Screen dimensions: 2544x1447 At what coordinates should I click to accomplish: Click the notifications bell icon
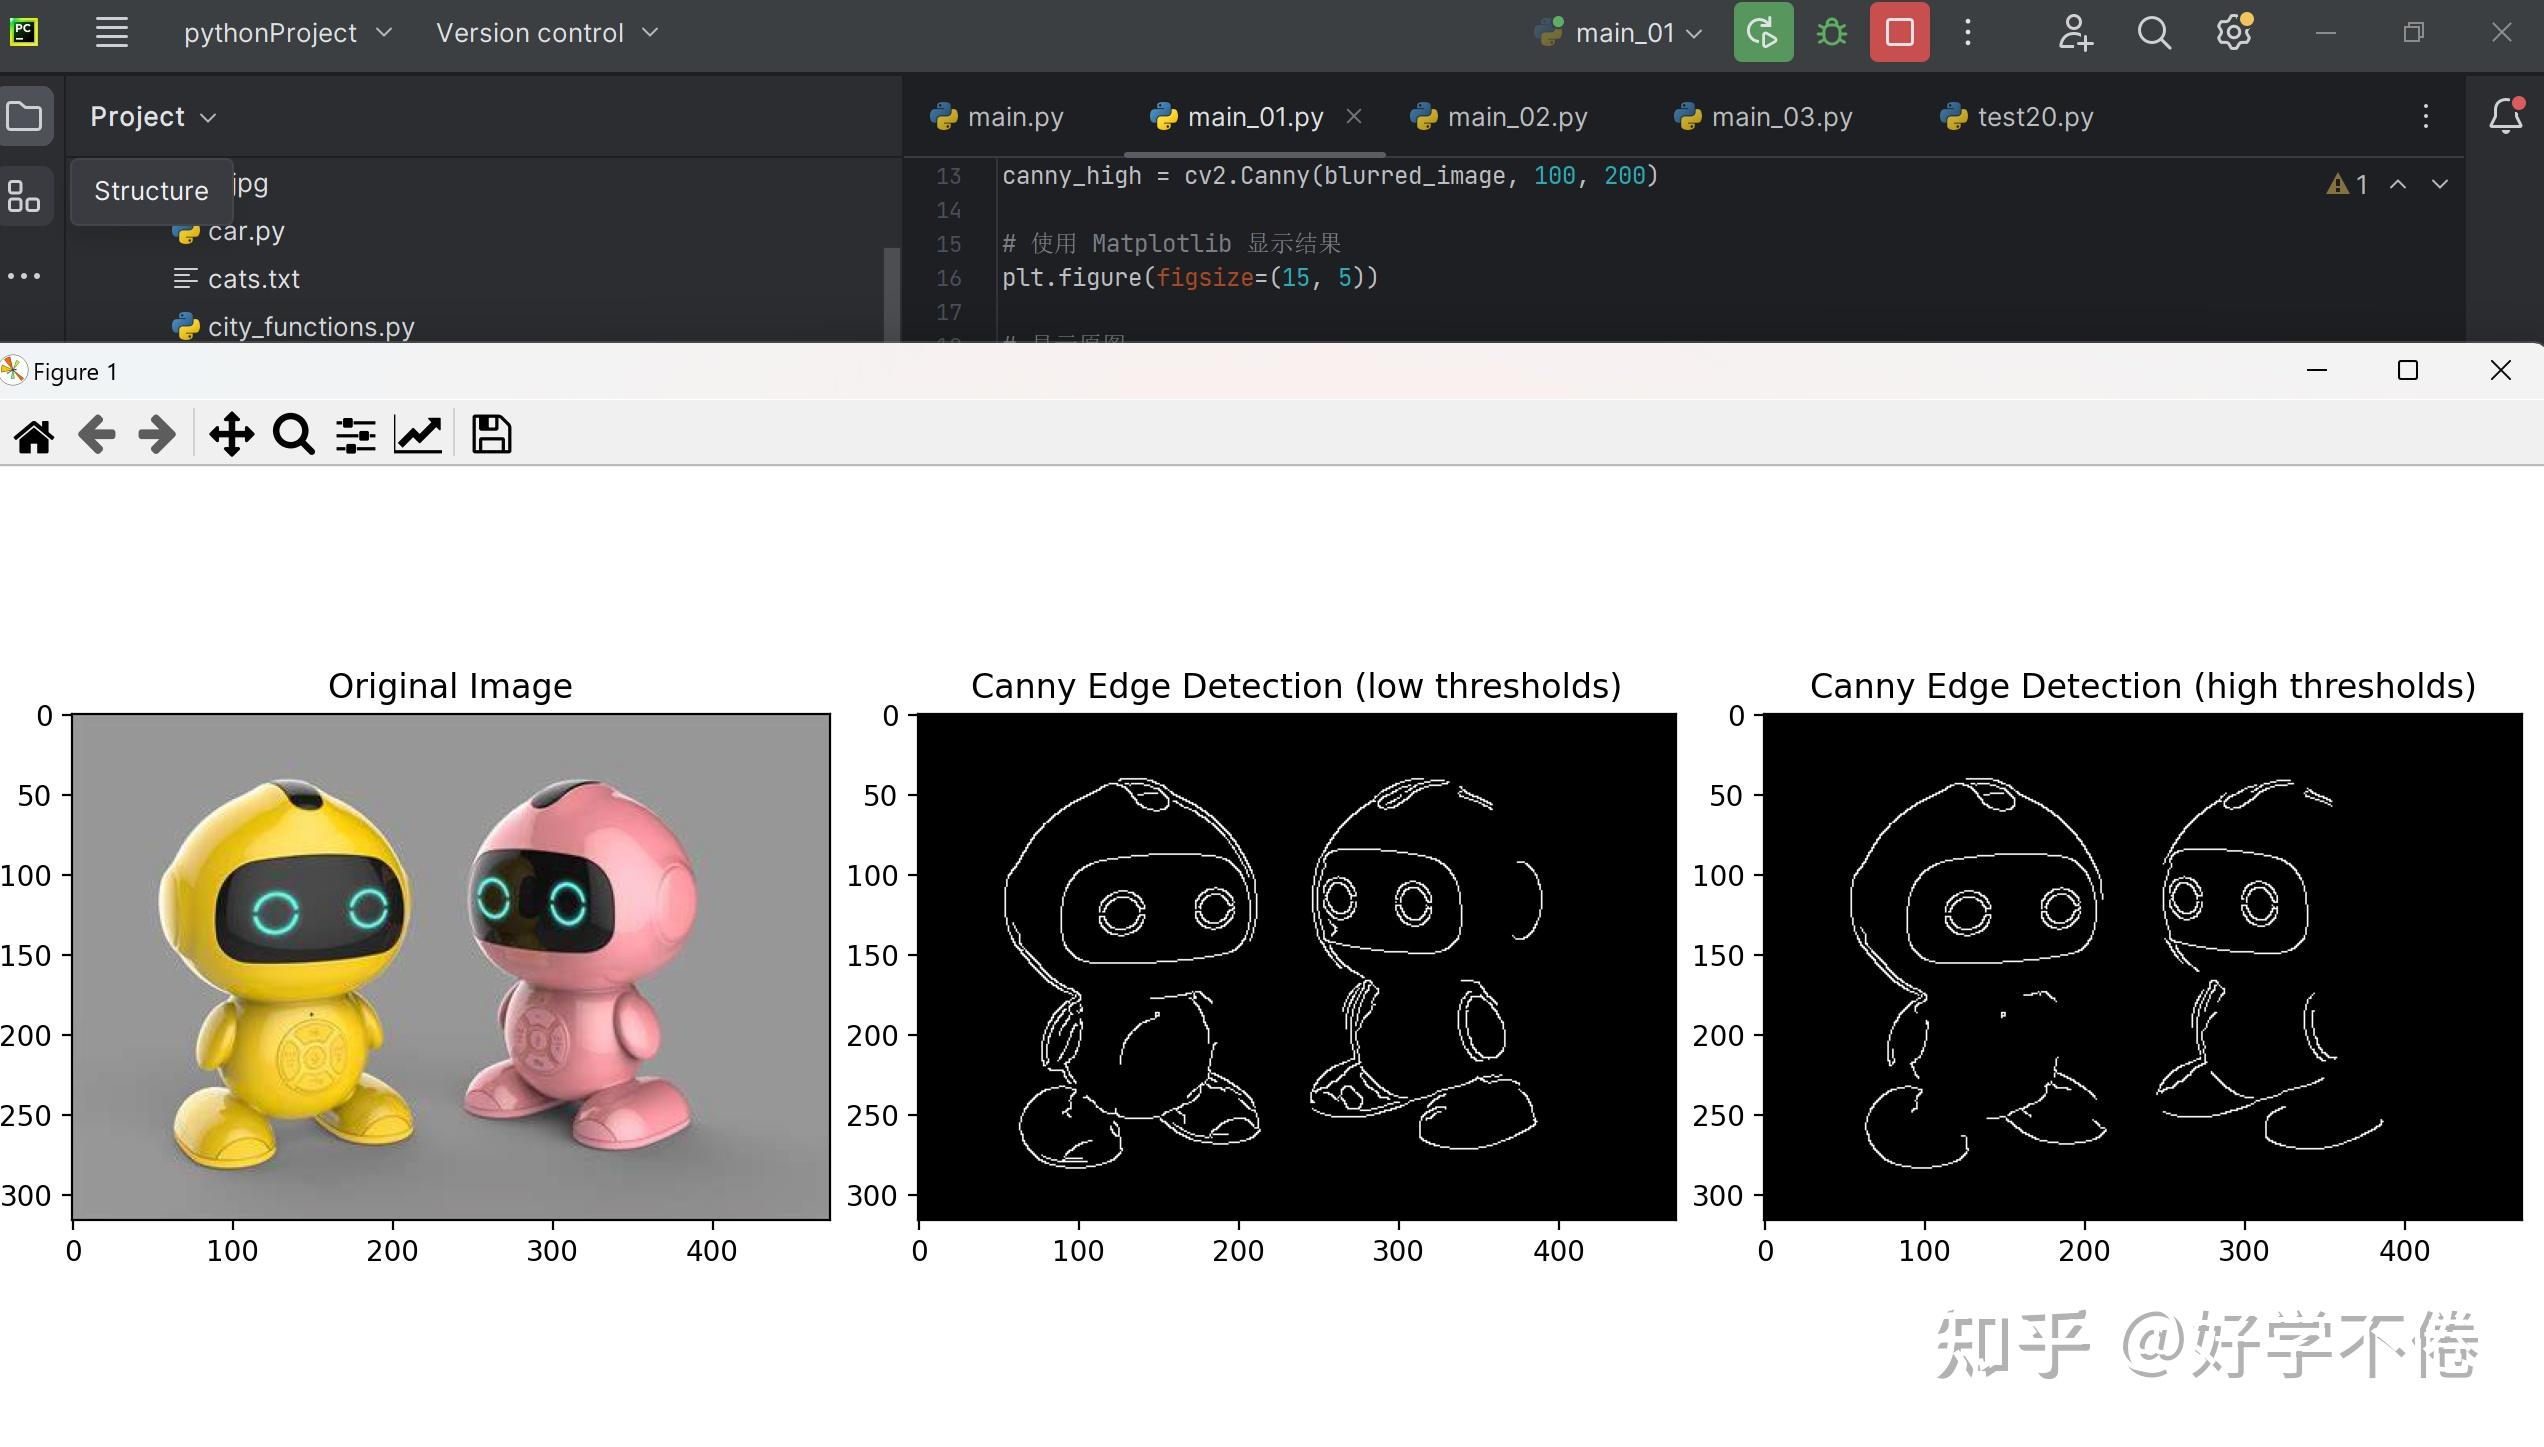(x=2505, y=116)
